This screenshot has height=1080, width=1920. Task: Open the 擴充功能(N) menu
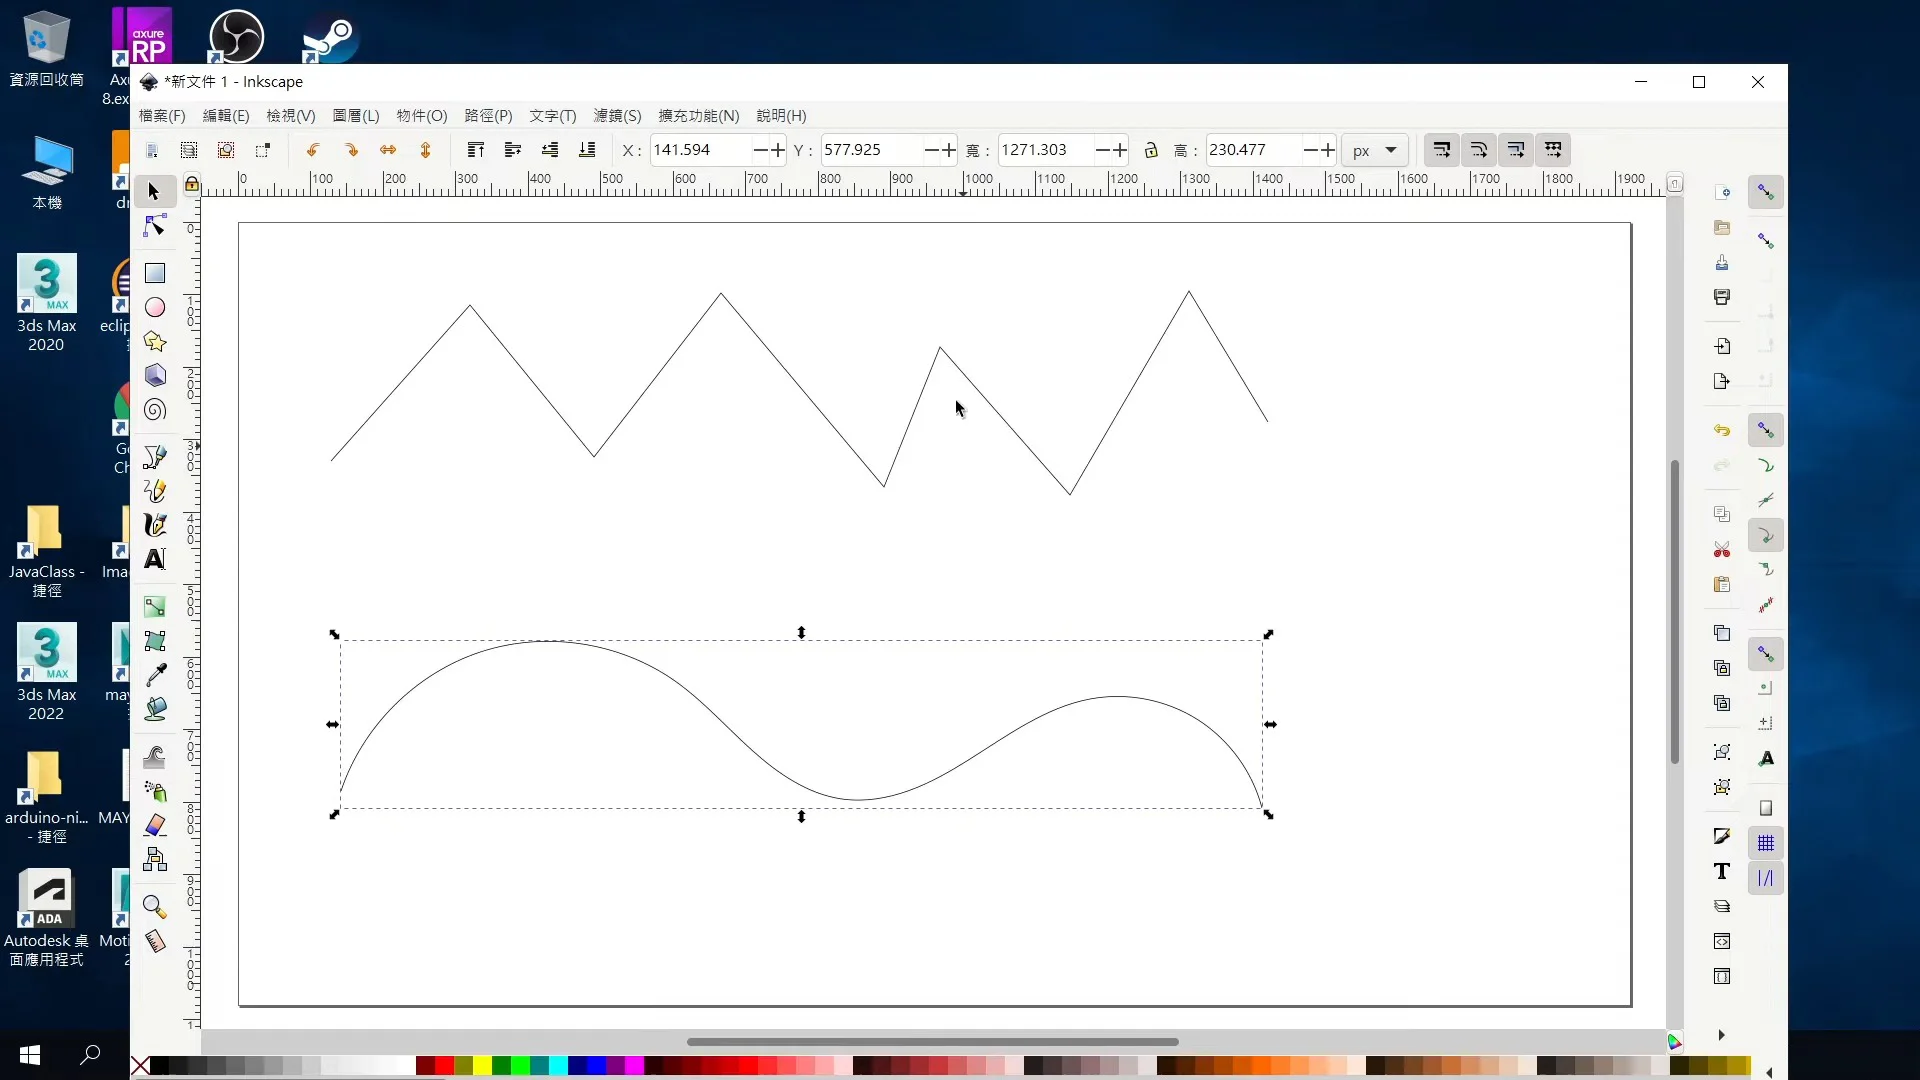(x=699, y=116)
